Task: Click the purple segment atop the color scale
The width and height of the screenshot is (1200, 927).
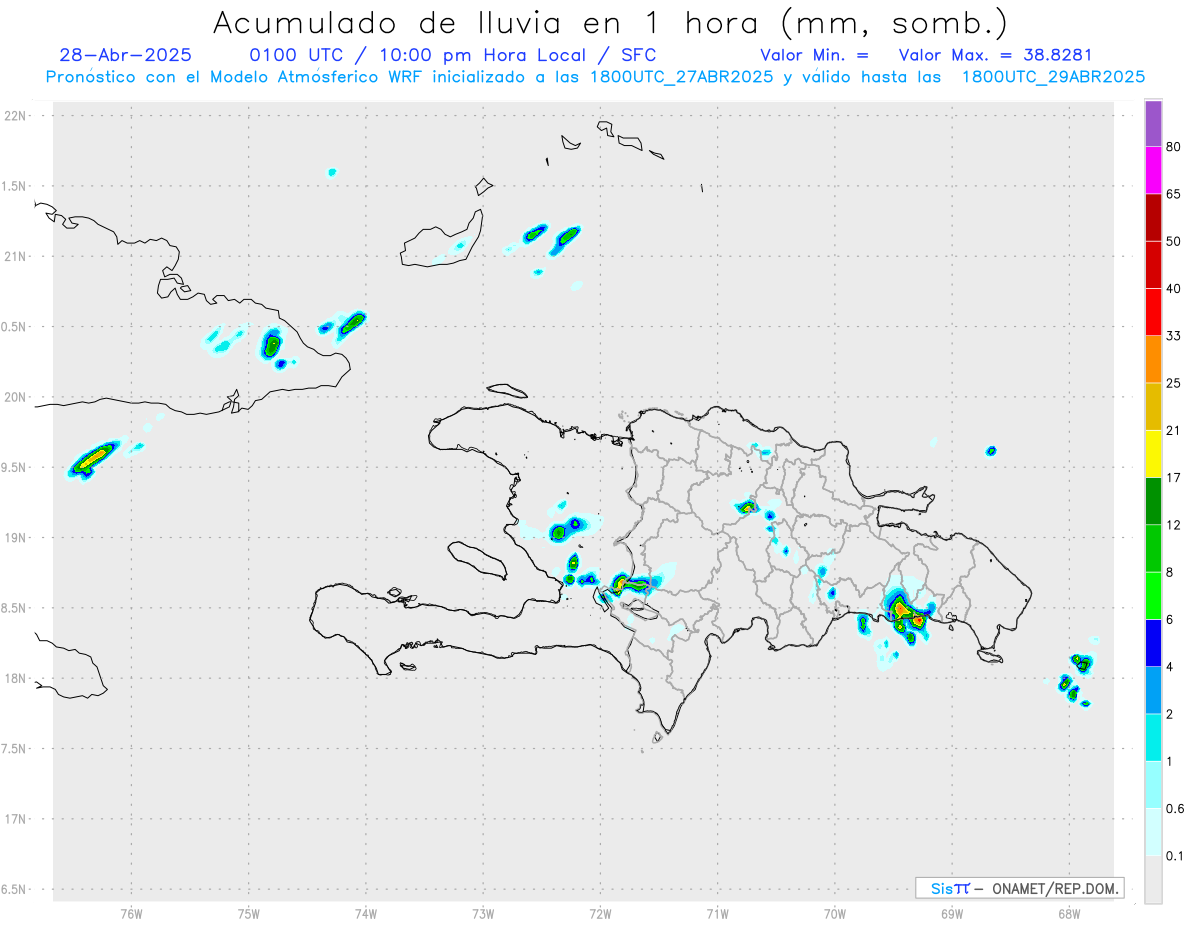Action: coord(1153,124)
